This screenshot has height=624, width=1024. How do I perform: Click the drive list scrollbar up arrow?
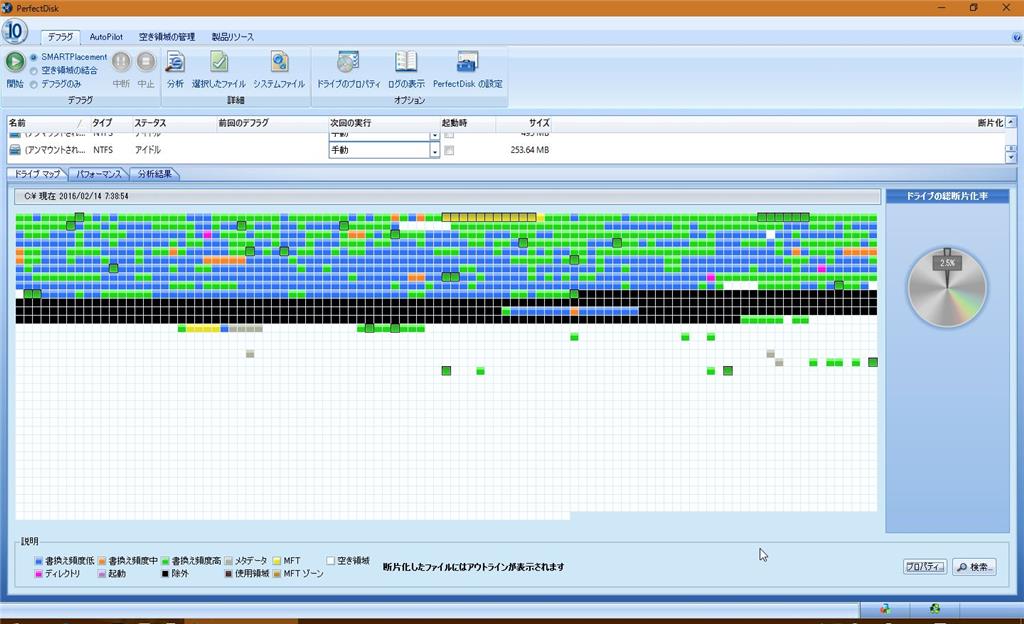[x=1011, y=122]
